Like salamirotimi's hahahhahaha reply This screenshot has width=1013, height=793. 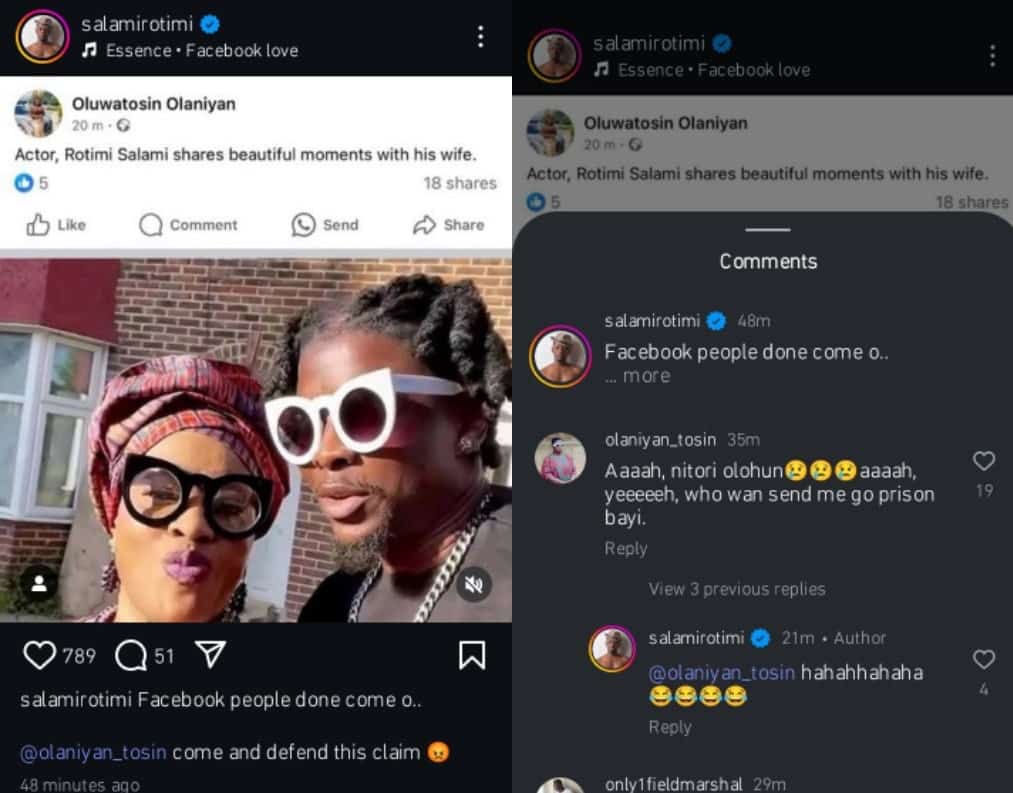click(x=984, y=660)
